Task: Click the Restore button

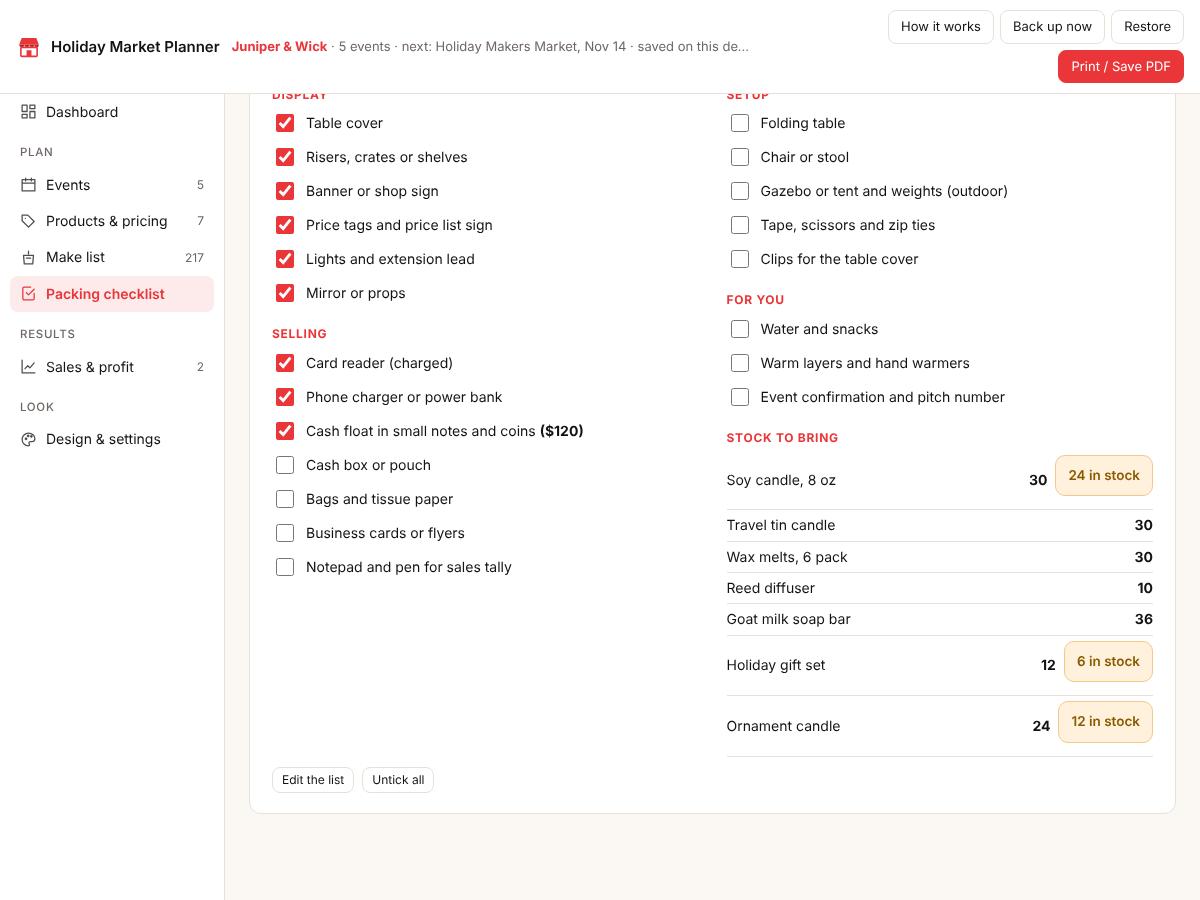Action: coord(1147,27)
